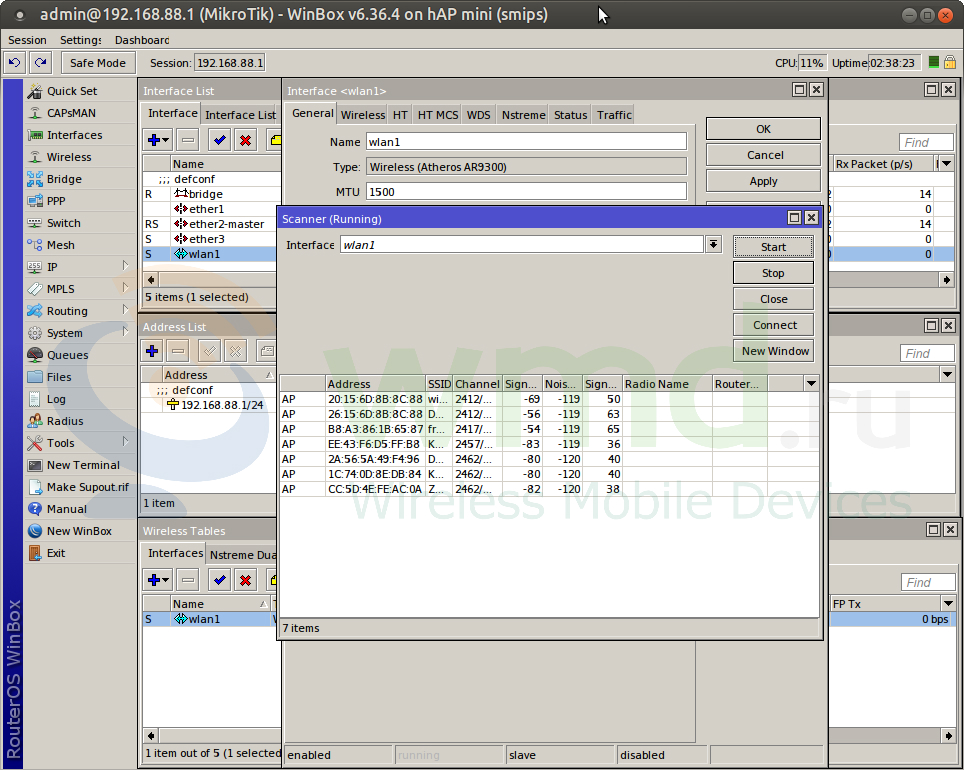The image size is (964, 770).
Task: Switch to Wireless tab in wlan1 dialog
Action: [363, 115]
